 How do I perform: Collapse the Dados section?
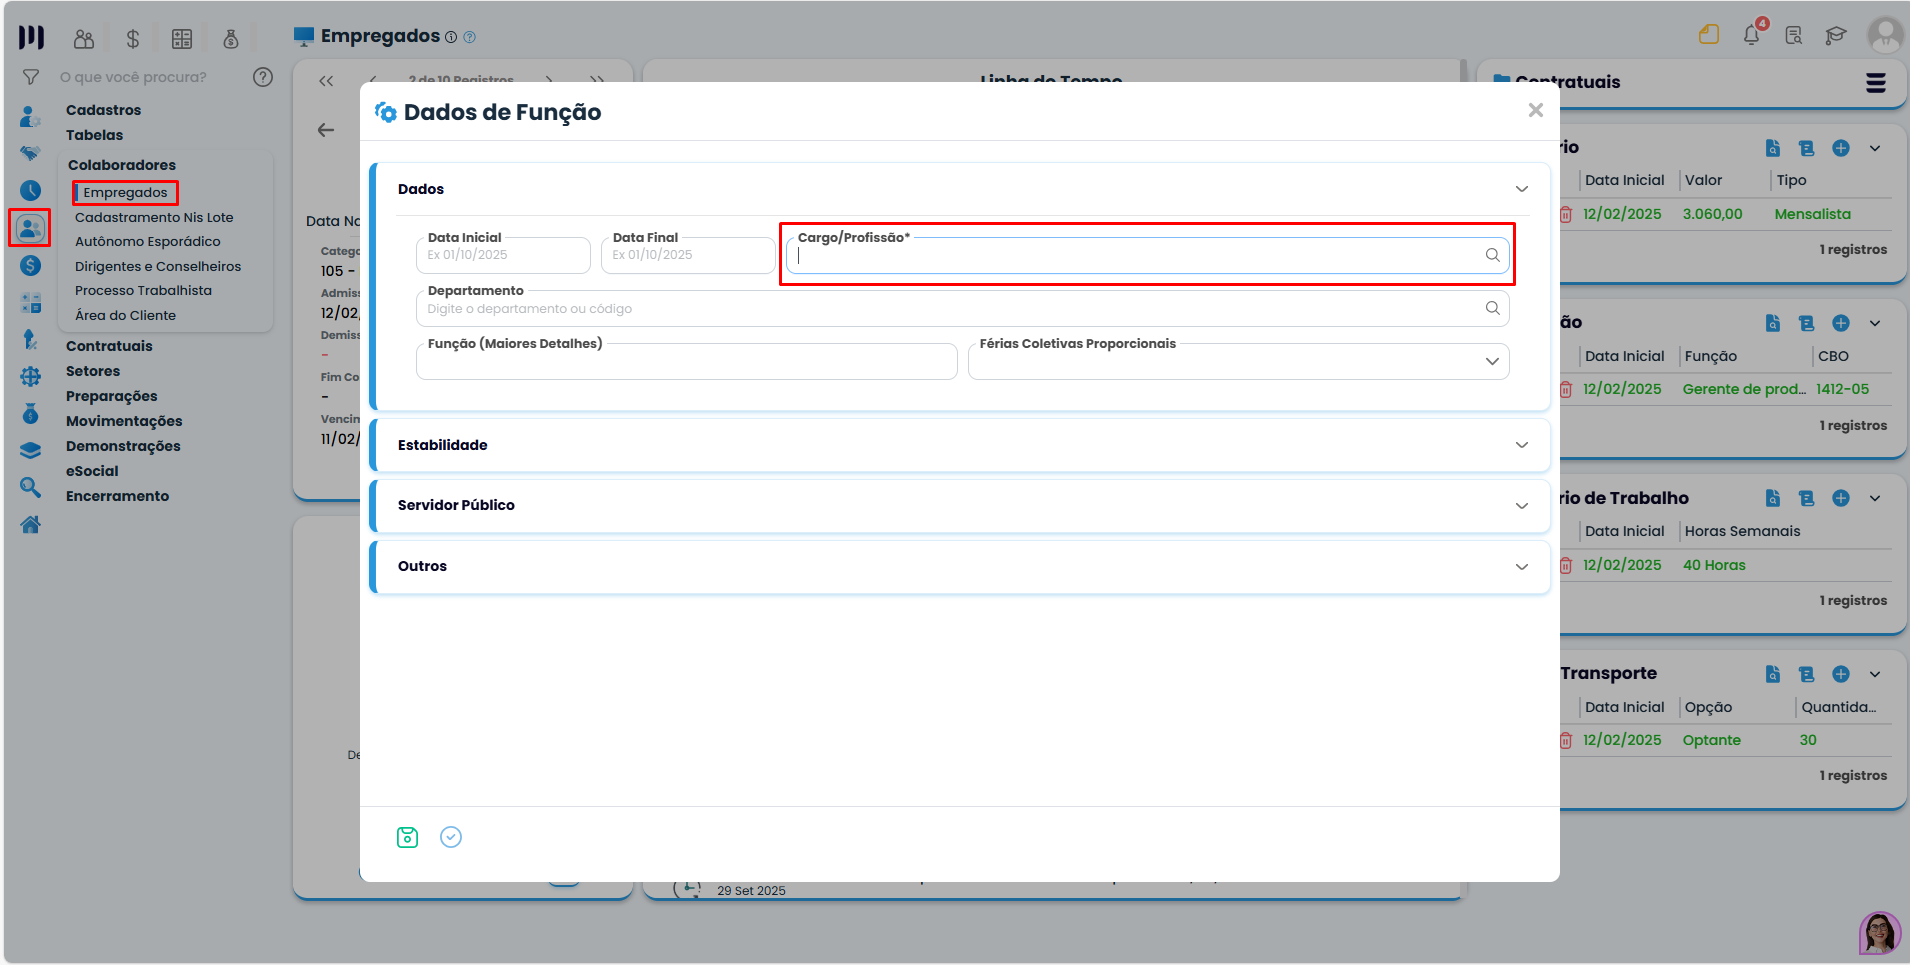(1521, 189)
